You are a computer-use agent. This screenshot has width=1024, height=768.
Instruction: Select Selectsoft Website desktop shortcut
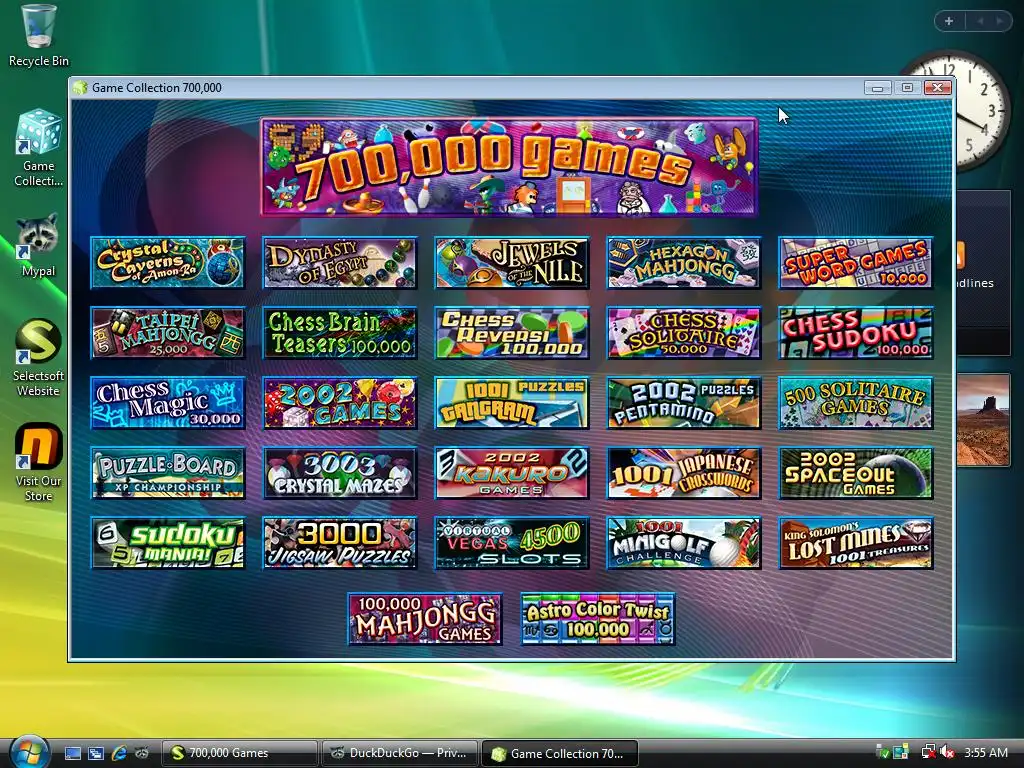pos(38,358)
